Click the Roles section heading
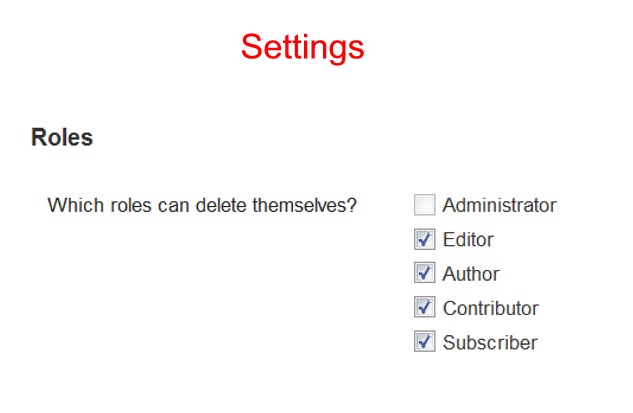This screenshot has height=413, width=633. click(62, 138)
